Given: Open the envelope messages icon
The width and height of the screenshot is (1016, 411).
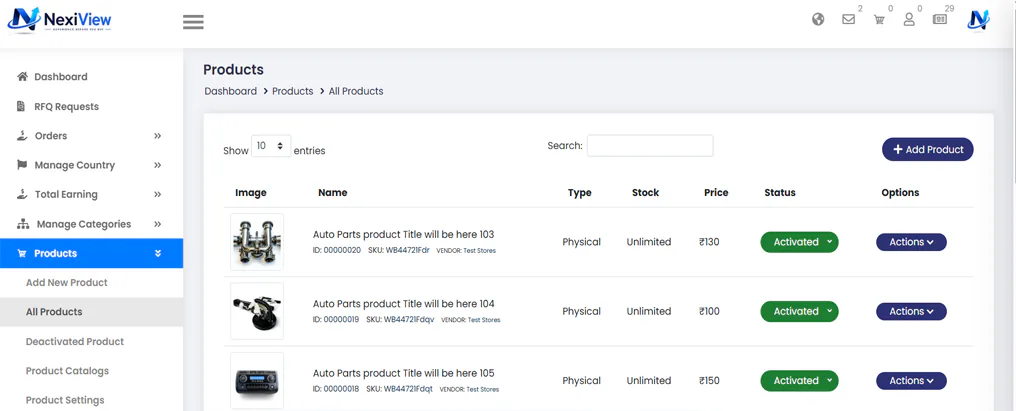Looking at the screenshot, I should tap(848, 19).
